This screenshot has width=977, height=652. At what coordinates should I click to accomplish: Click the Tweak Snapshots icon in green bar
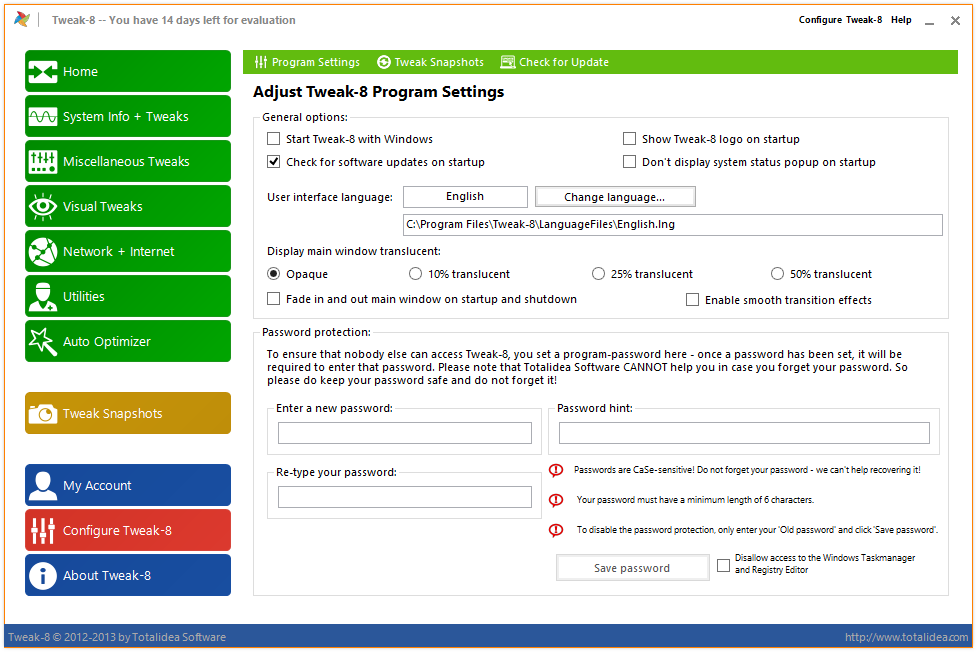(x=384, y=62)
